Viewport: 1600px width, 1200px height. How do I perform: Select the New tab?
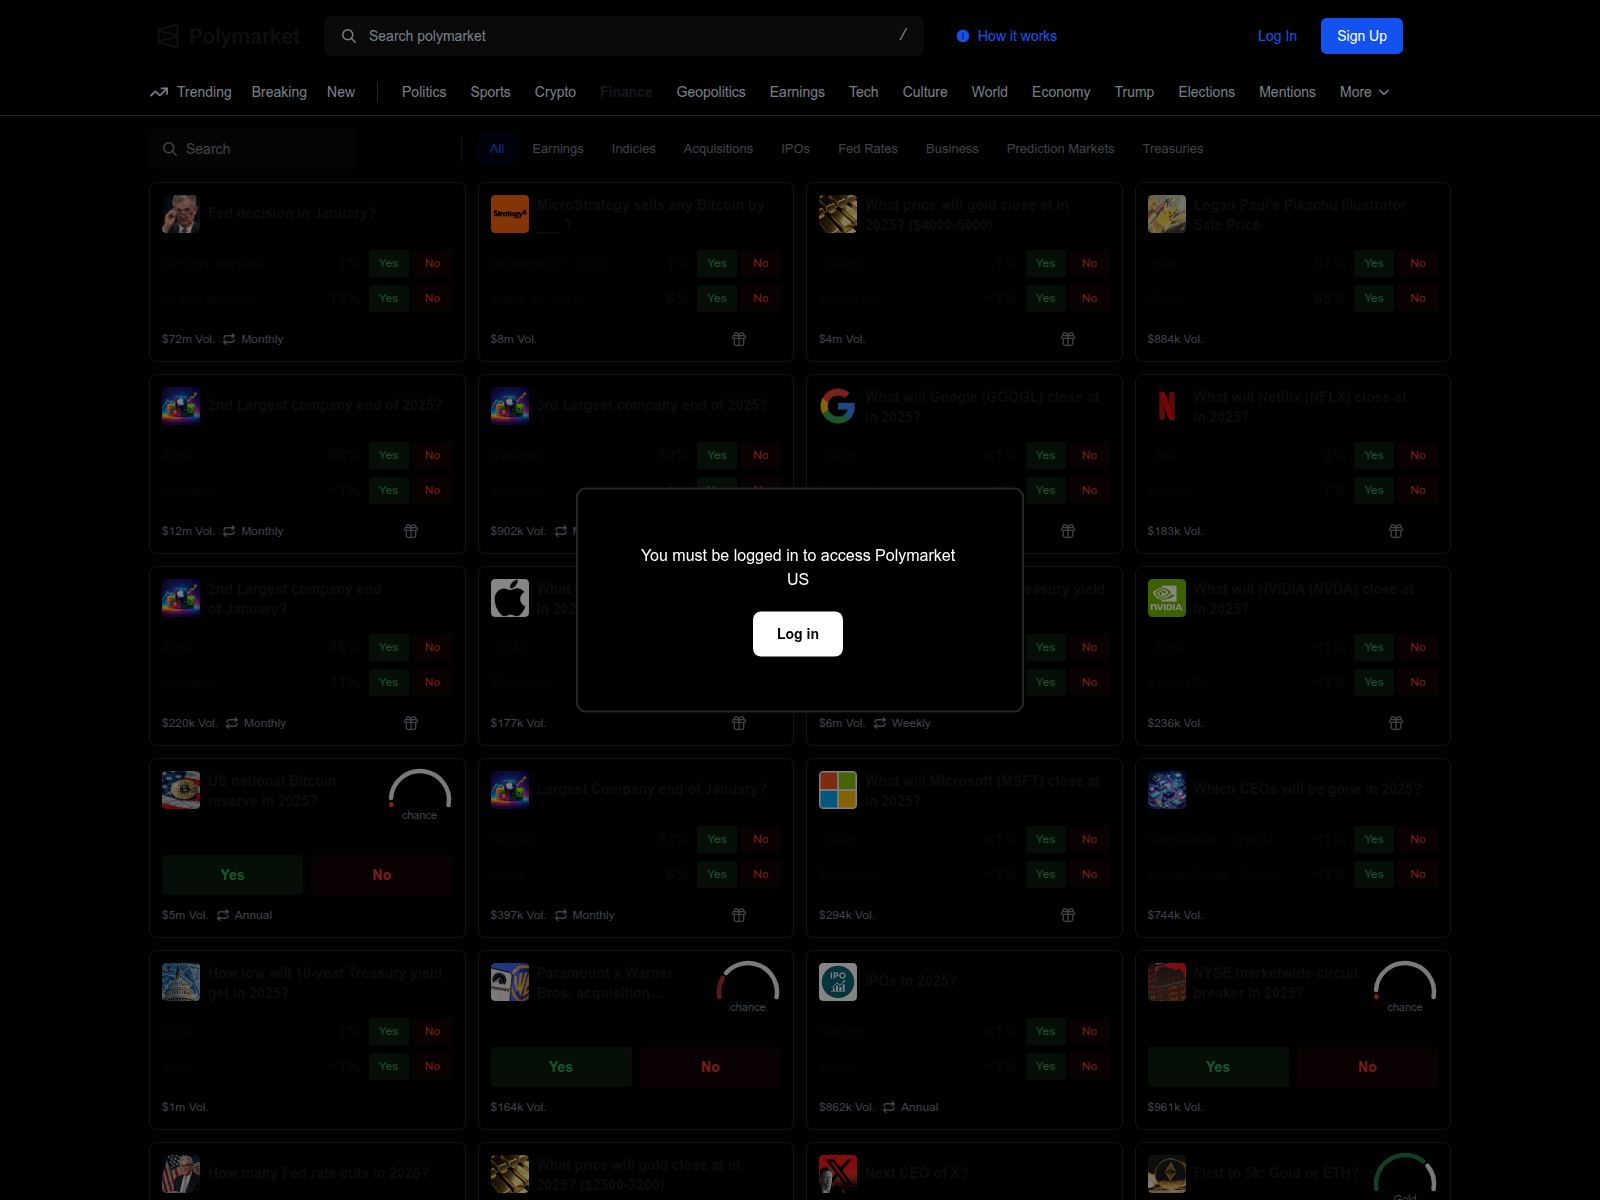pyautogui.click(x=341, y=92)
